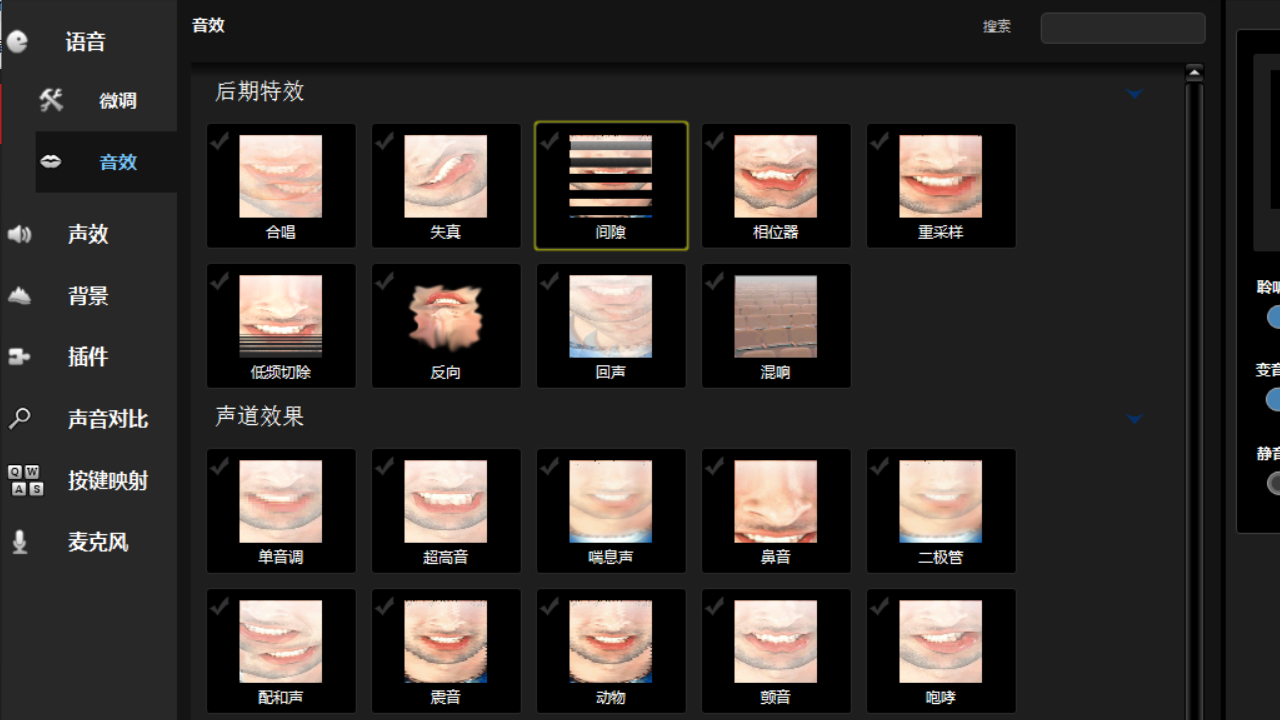Select the 回声 echo effect tile
This screenshot has width=1280, height=720.
tap(610, 325)
